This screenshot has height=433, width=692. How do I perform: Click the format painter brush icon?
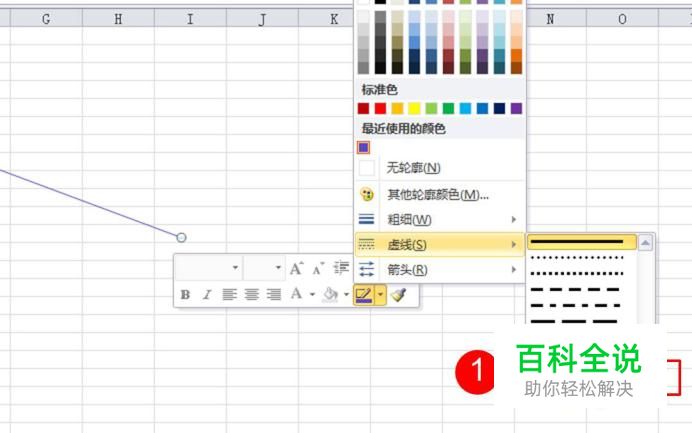[x=399, y=294]
